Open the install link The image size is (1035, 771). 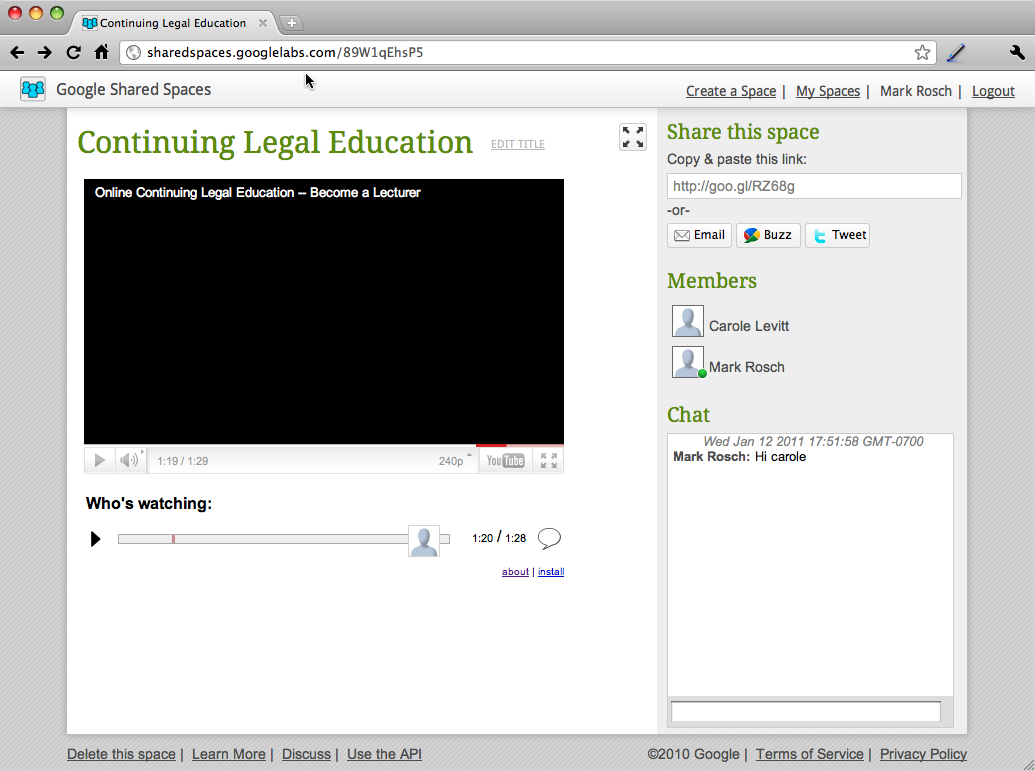point(551,572)
